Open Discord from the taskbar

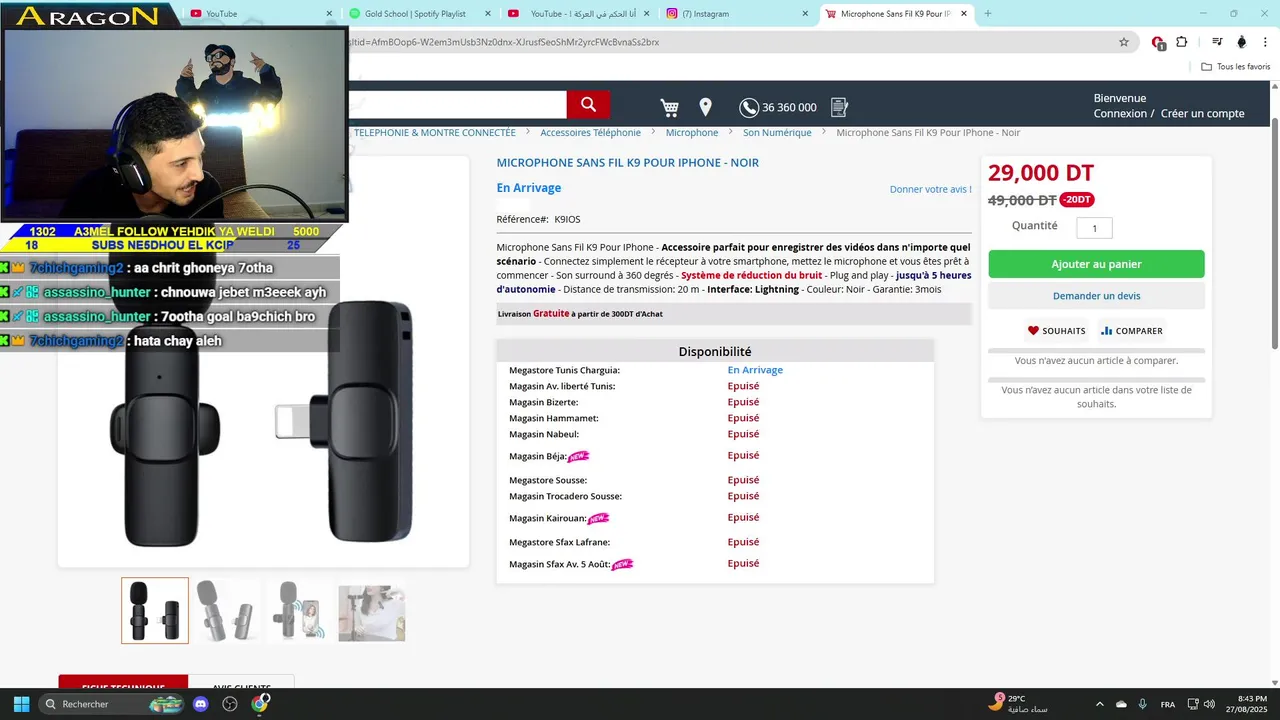pos(200,704)
